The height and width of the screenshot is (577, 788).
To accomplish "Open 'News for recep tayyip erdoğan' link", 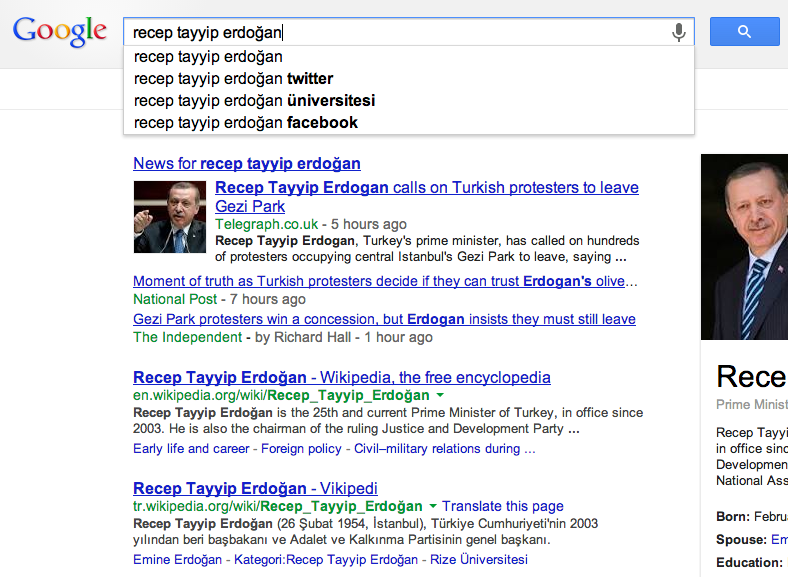I will 247,163.
